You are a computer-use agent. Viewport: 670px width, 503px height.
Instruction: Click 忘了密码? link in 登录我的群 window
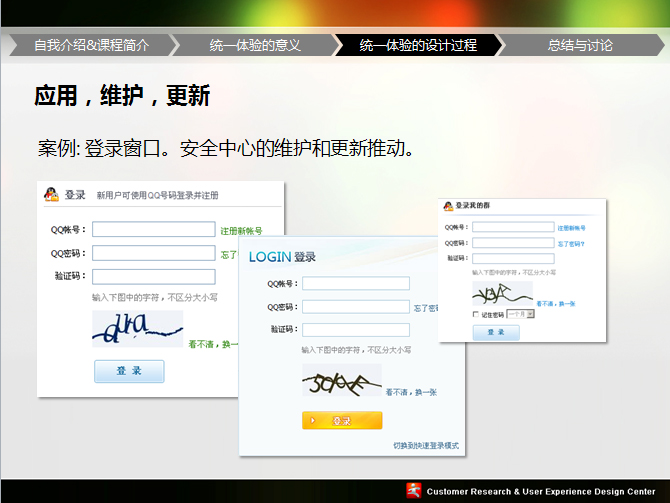[x=571, y=244]
